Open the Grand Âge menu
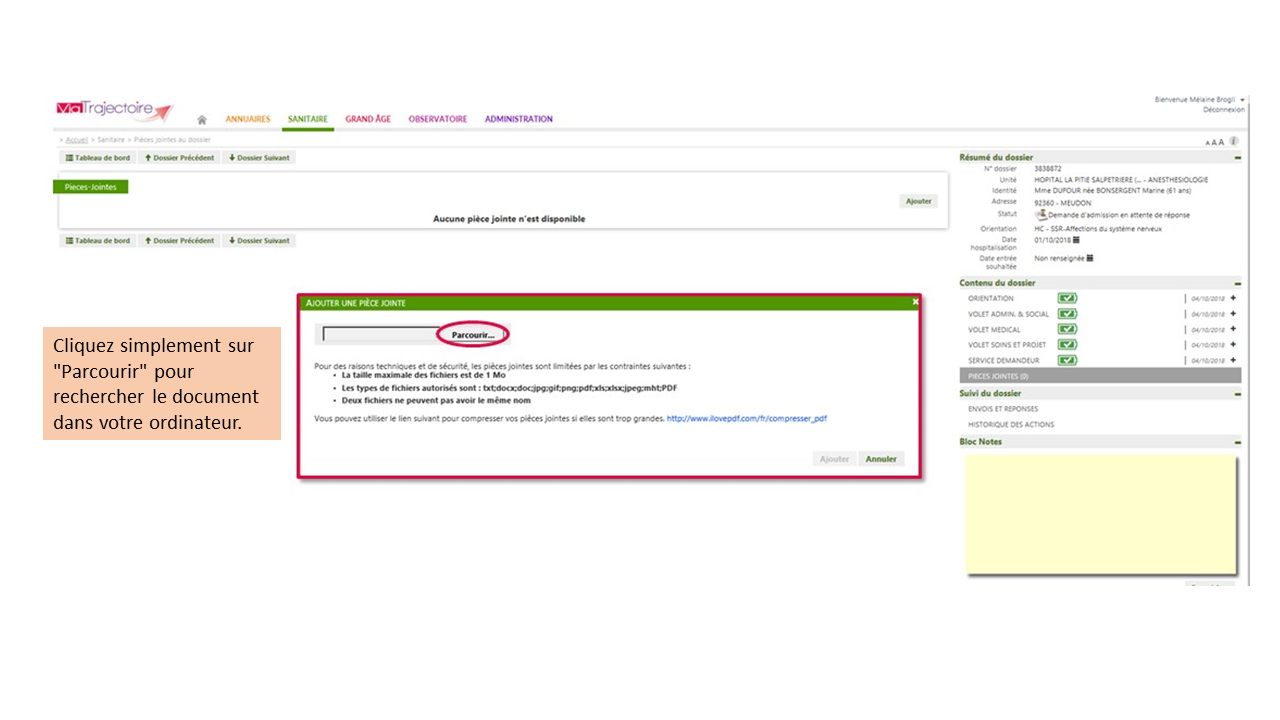 [x=368, y=119]
